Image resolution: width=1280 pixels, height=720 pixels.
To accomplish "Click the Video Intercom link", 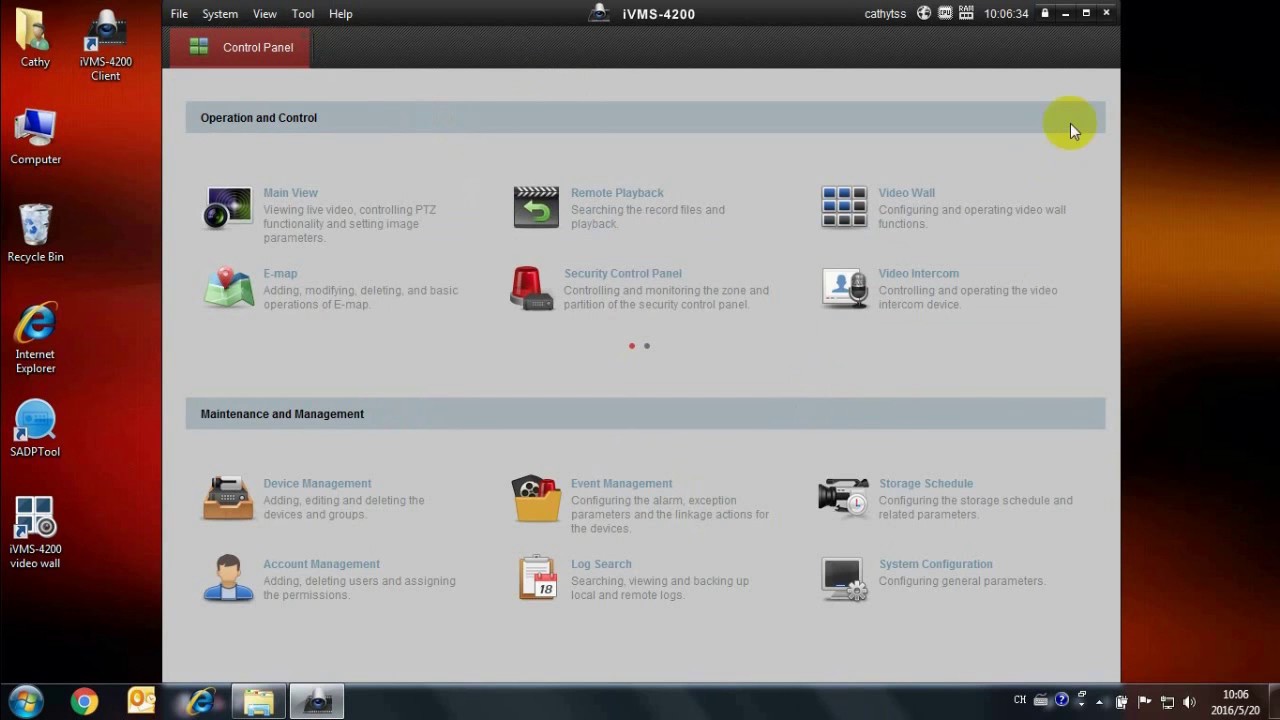I will coord(919,273).
